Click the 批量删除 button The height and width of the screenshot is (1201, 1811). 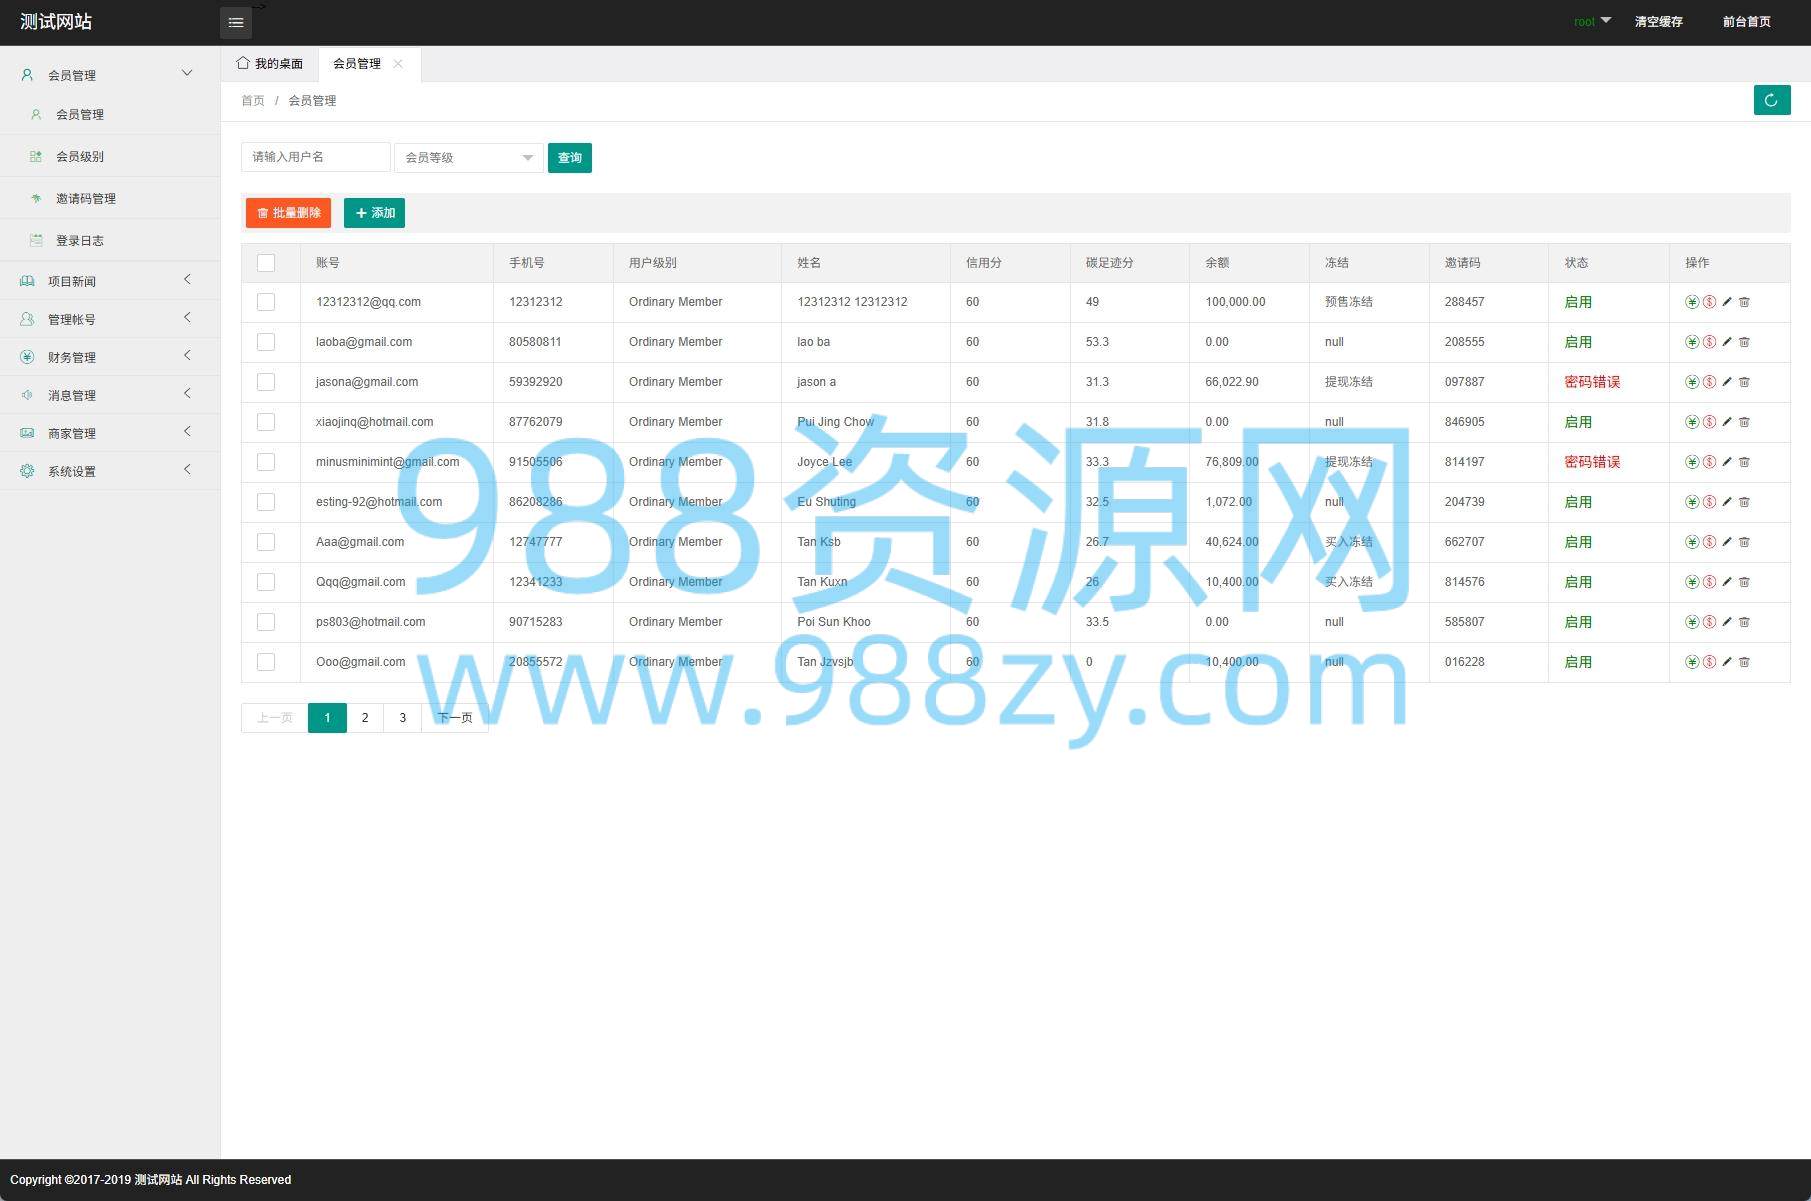tap(288, 213)
